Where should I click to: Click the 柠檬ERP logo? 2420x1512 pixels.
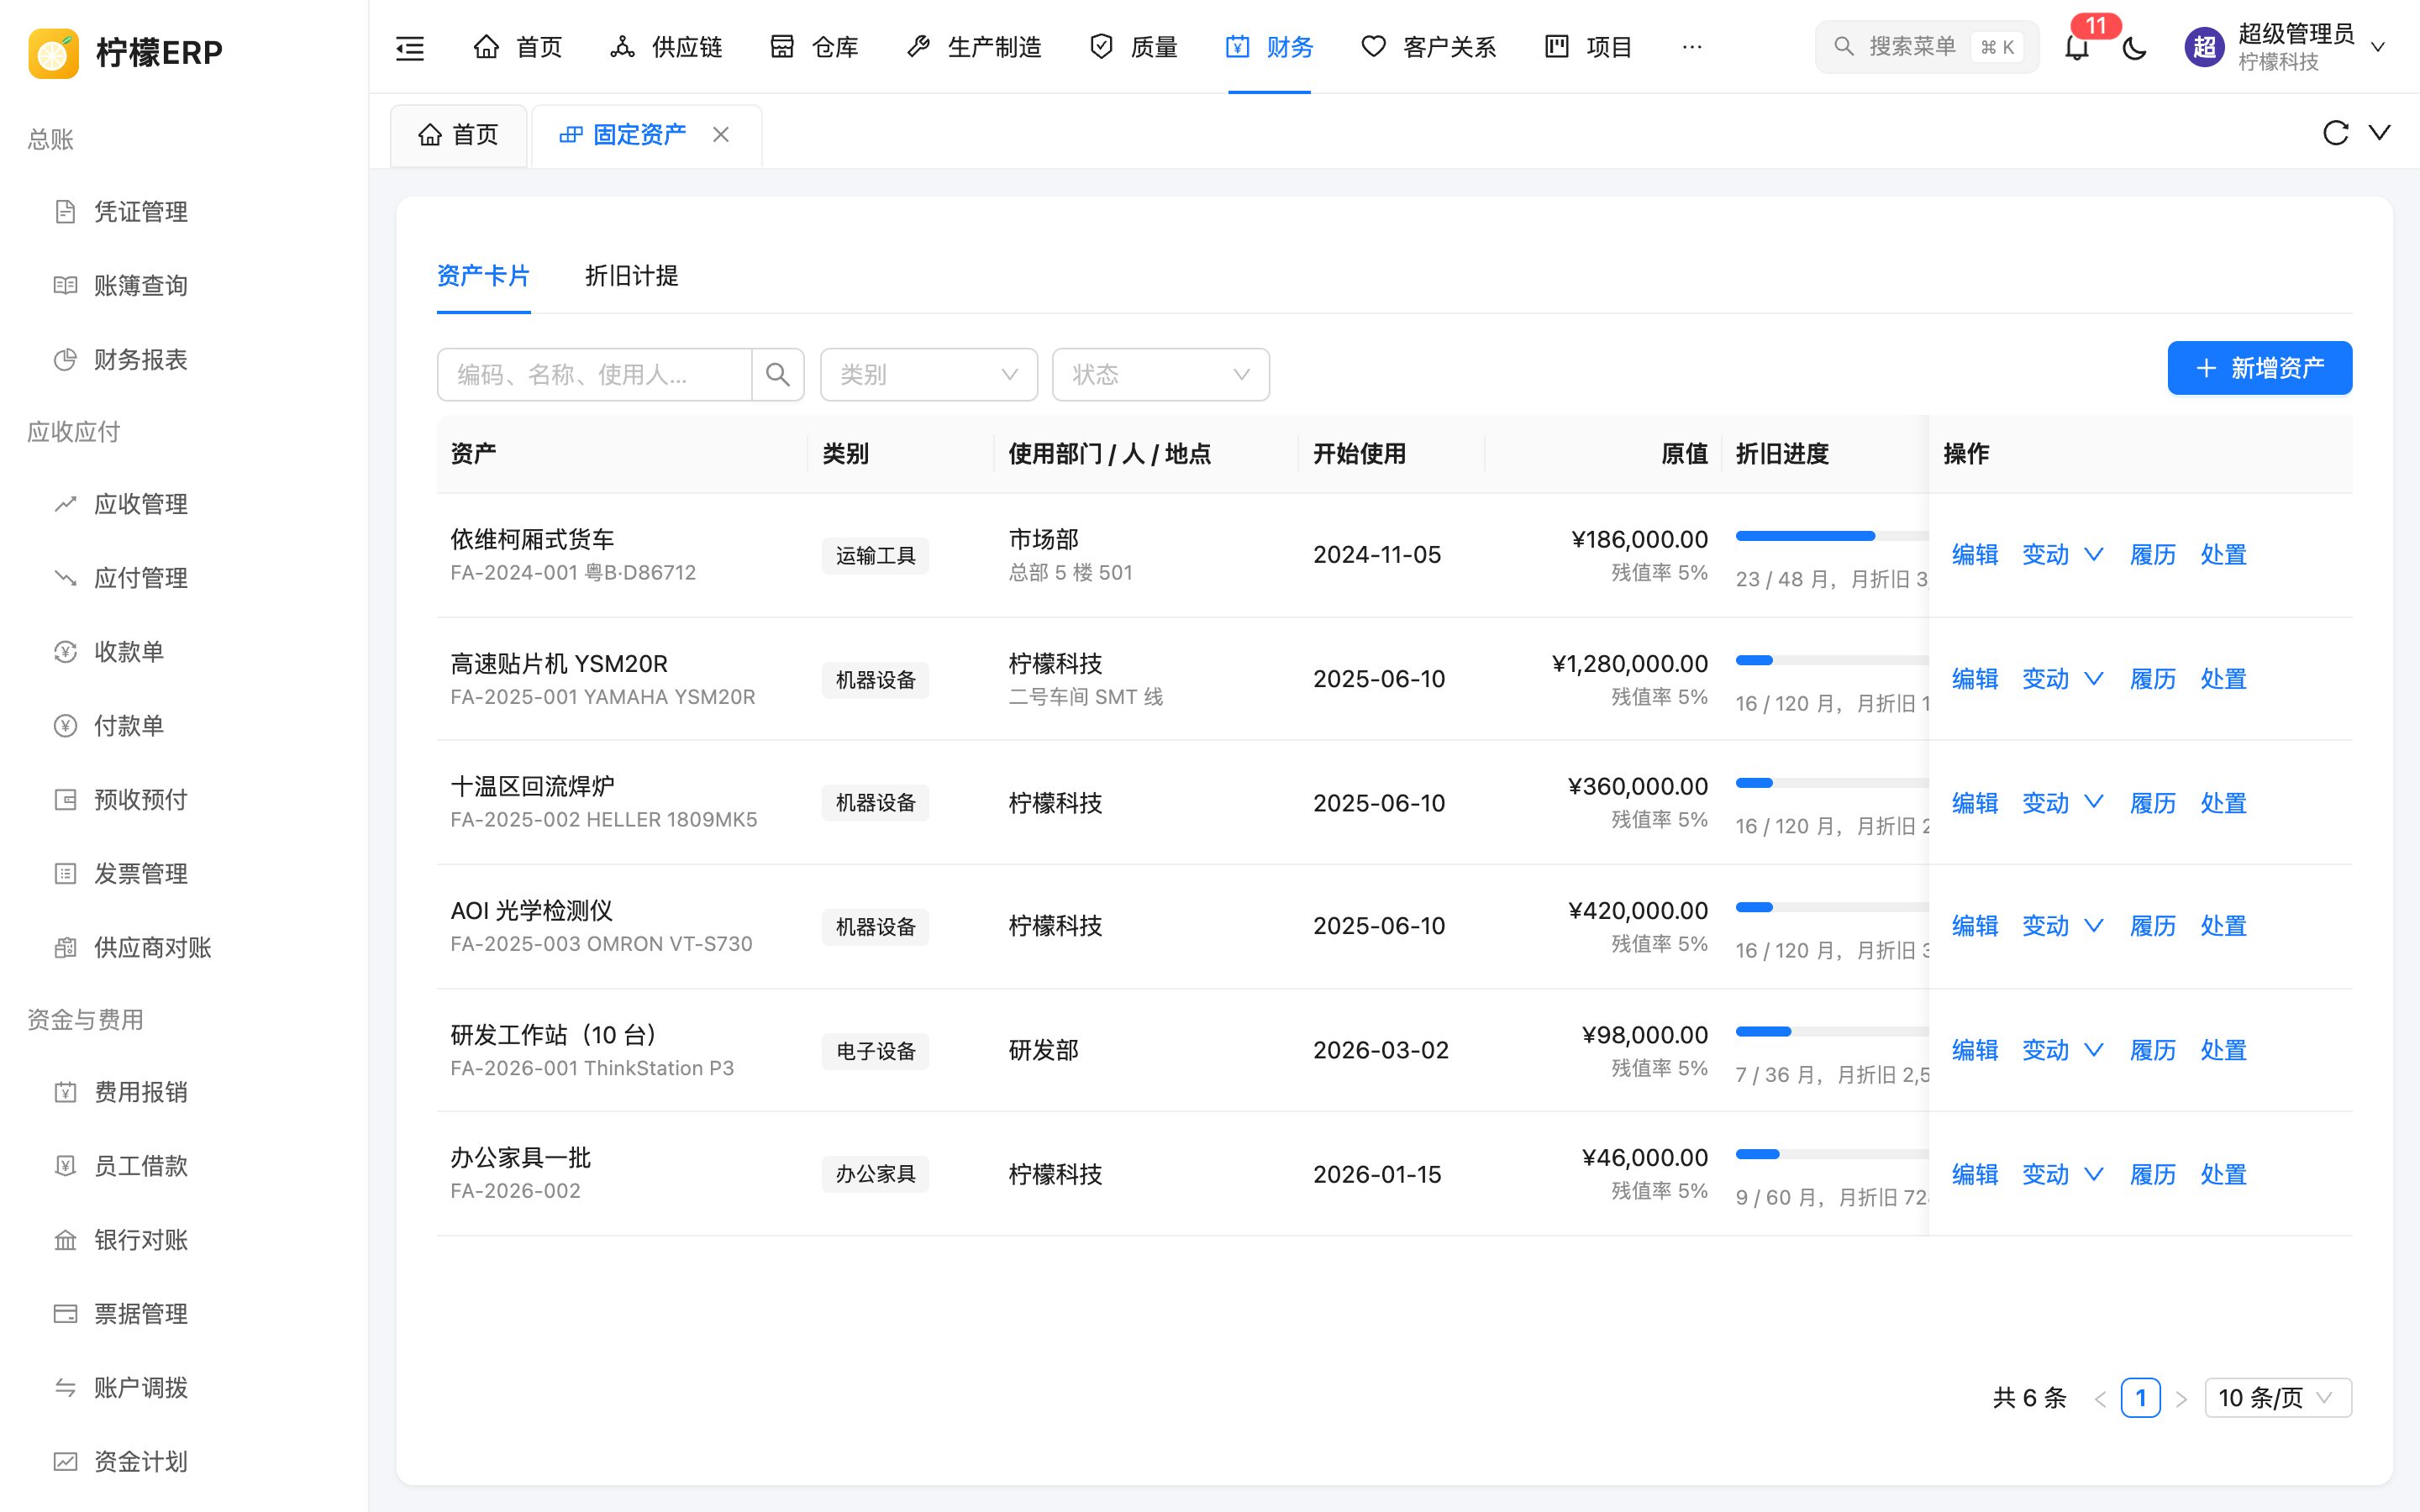click(126, 52)
